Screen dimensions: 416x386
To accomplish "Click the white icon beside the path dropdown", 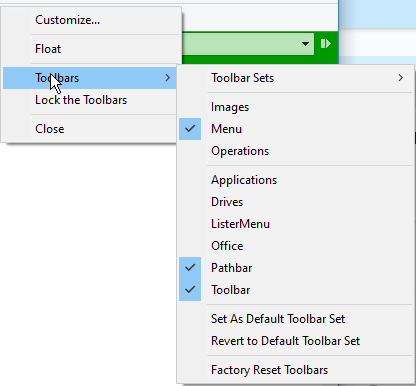I will (x=326, y=44).
